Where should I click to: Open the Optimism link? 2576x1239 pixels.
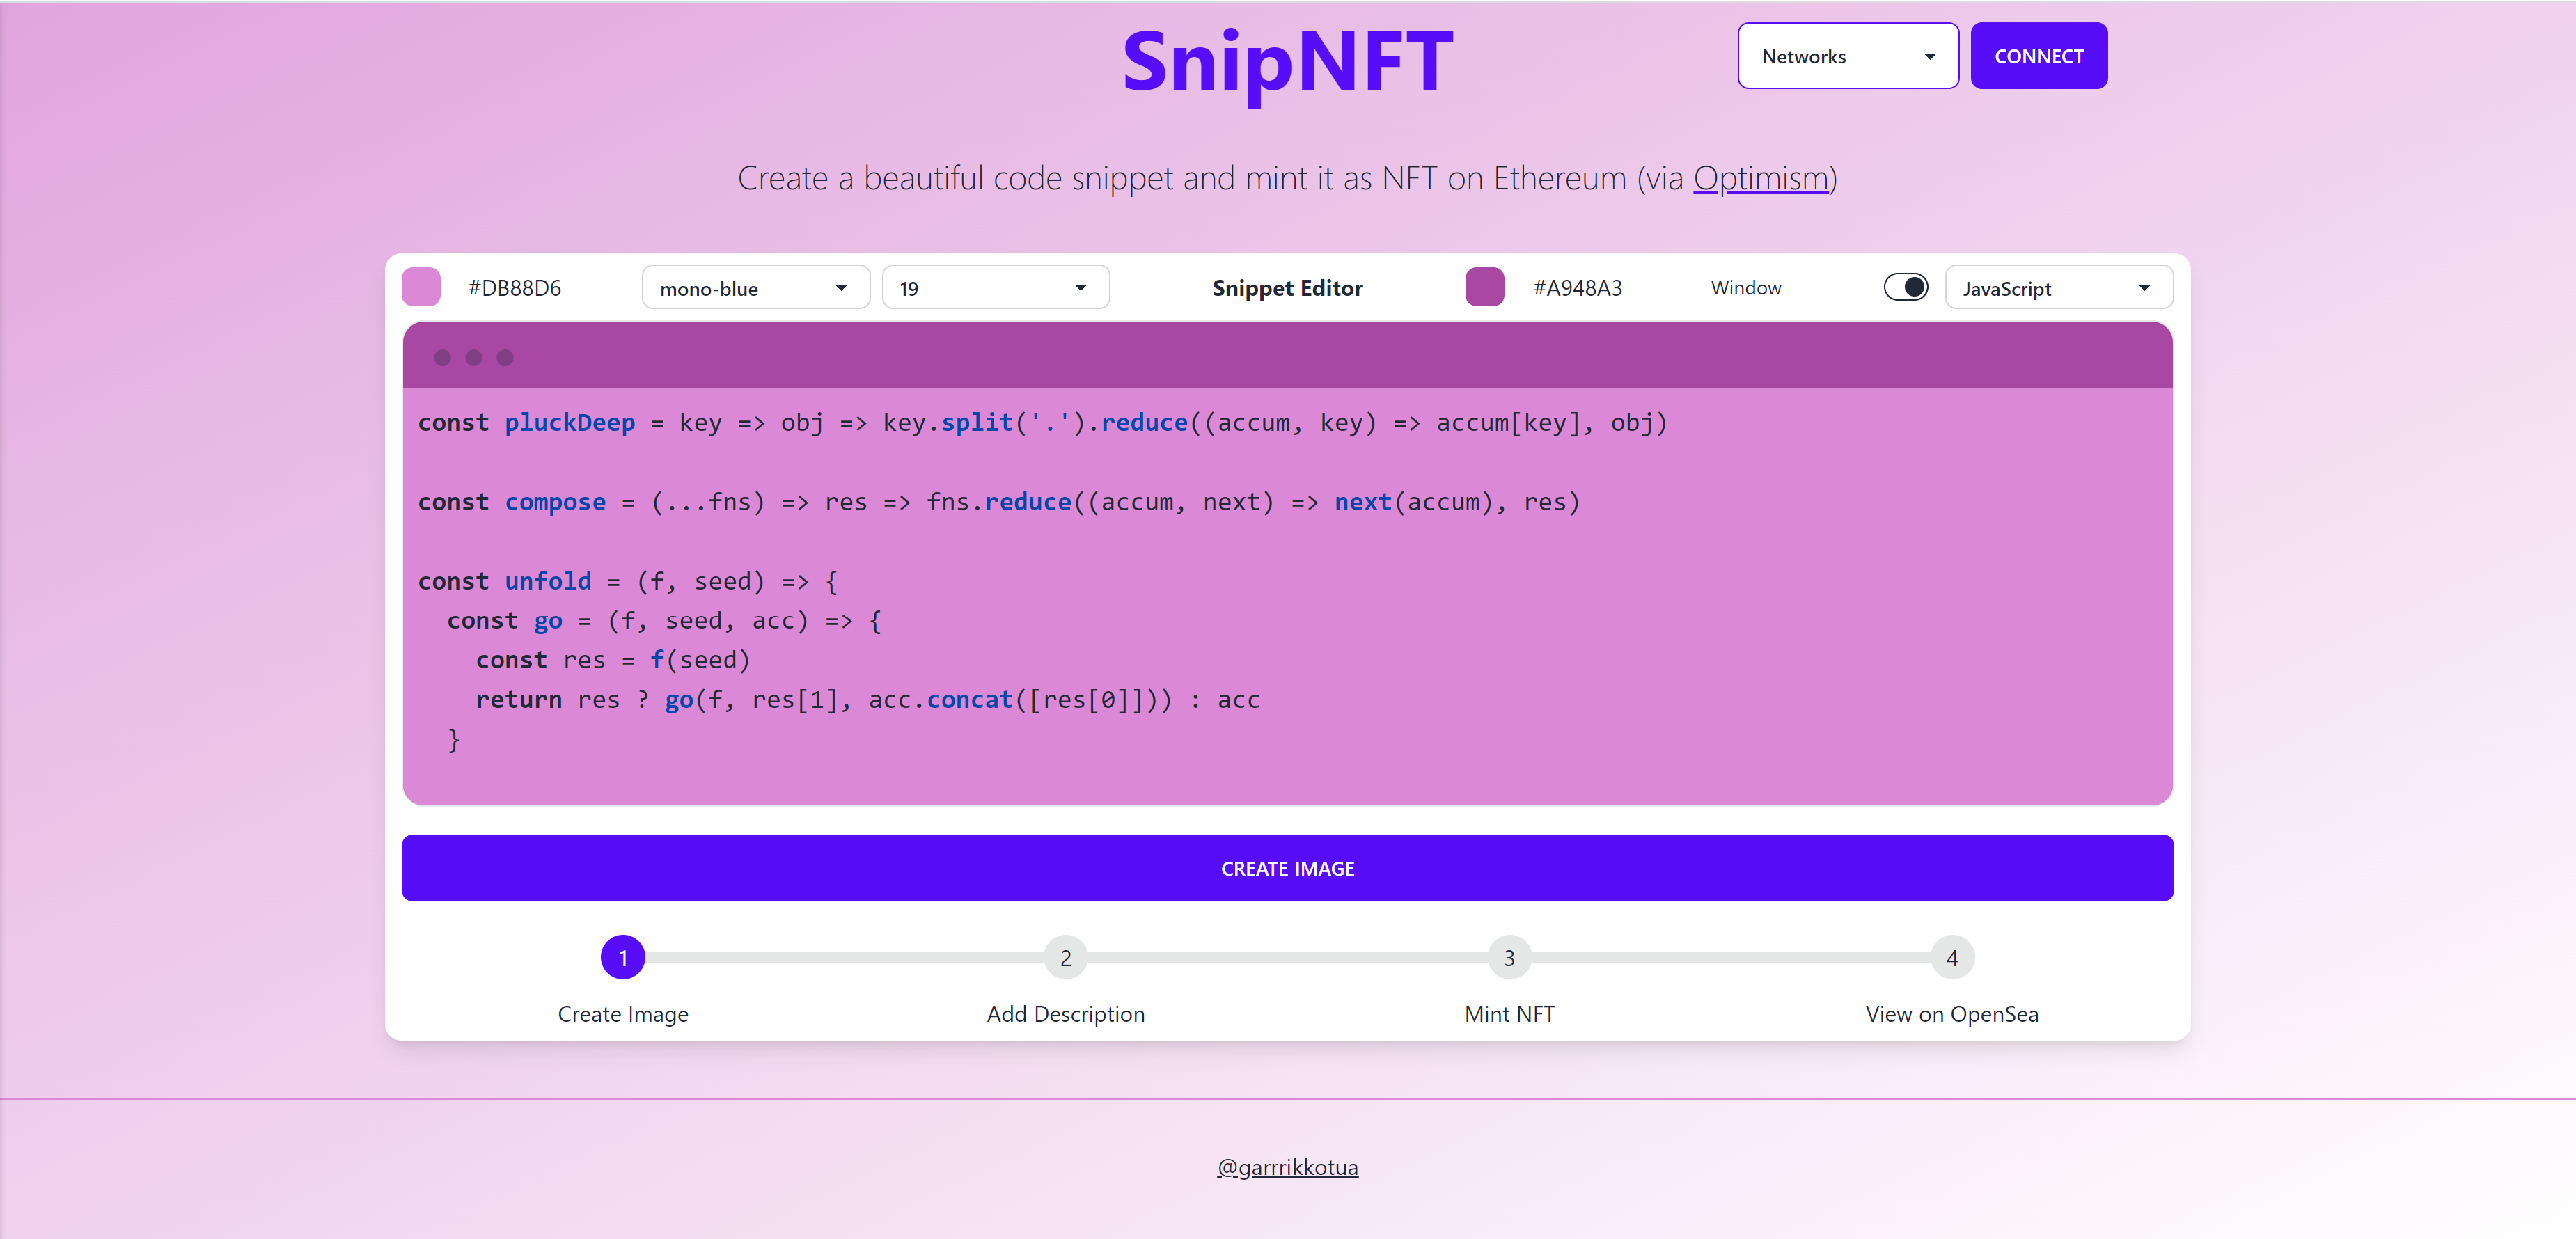pyautogui.click(x=1760, y=178)
